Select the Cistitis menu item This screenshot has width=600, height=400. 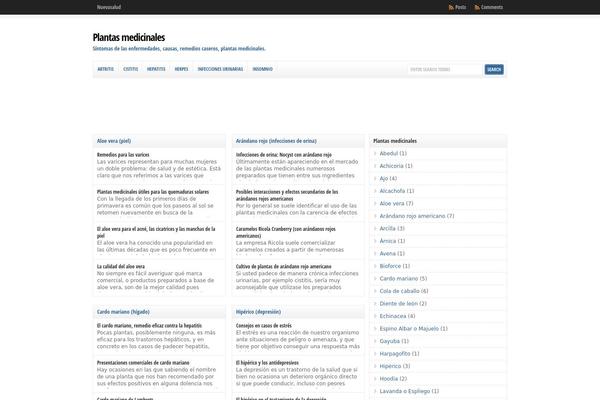(130, 69)
